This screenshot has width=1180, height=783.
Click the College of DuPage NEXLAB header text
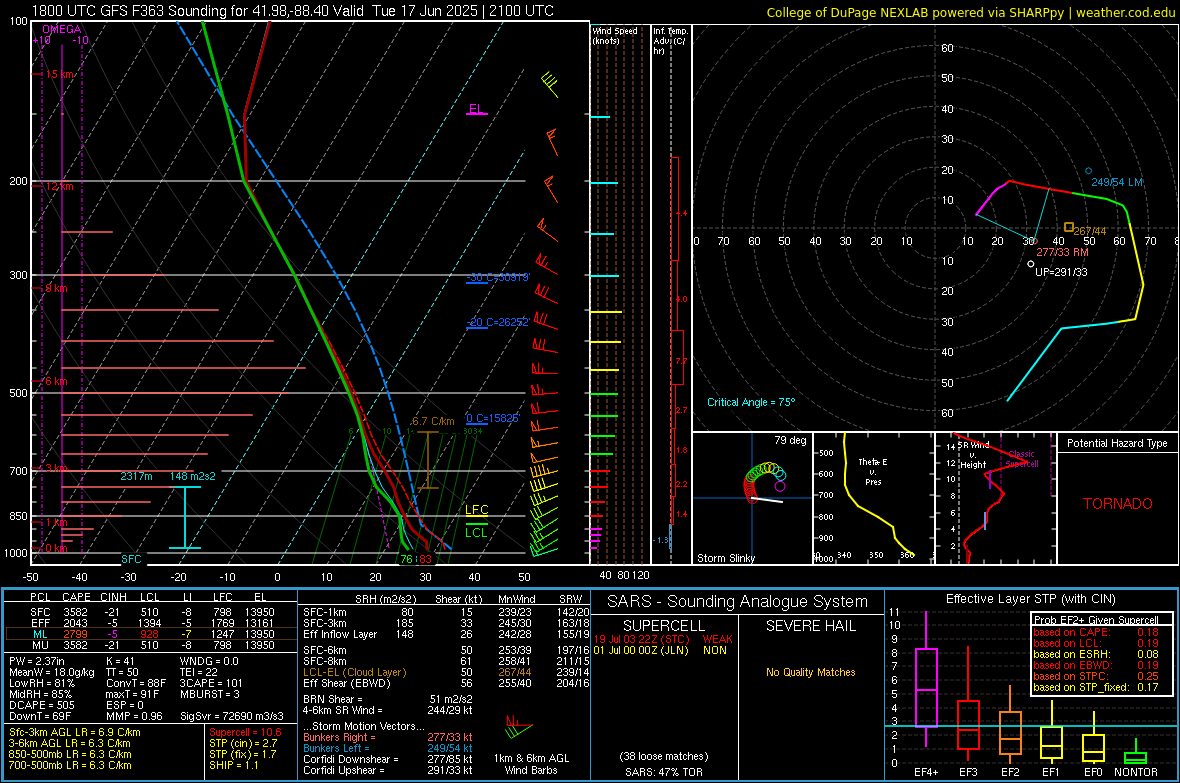point(970,12)
